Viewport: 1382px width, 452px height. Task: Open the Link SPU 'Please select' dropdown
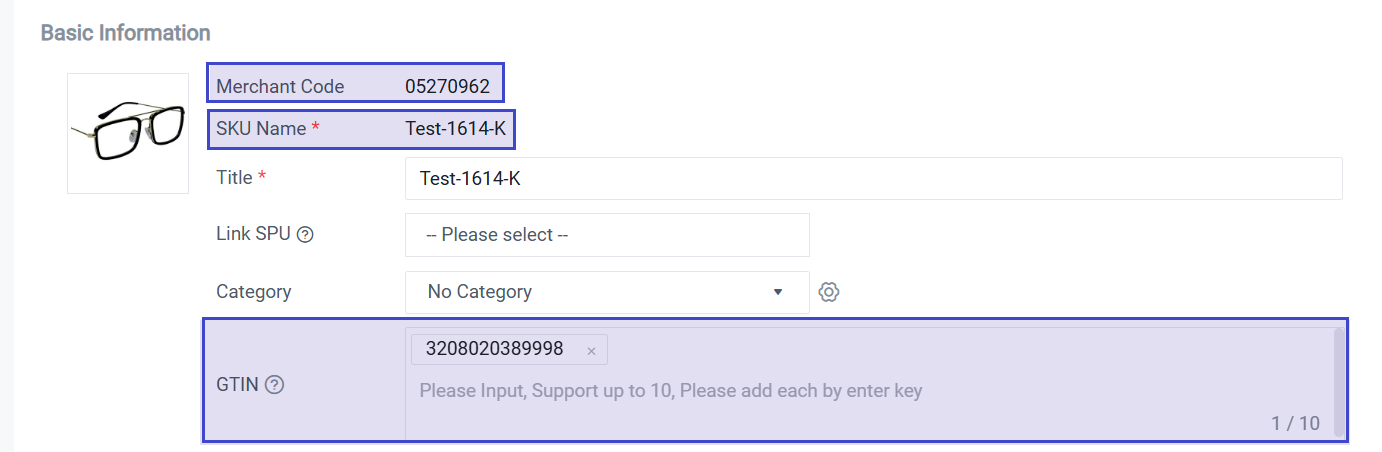[606, 235]
